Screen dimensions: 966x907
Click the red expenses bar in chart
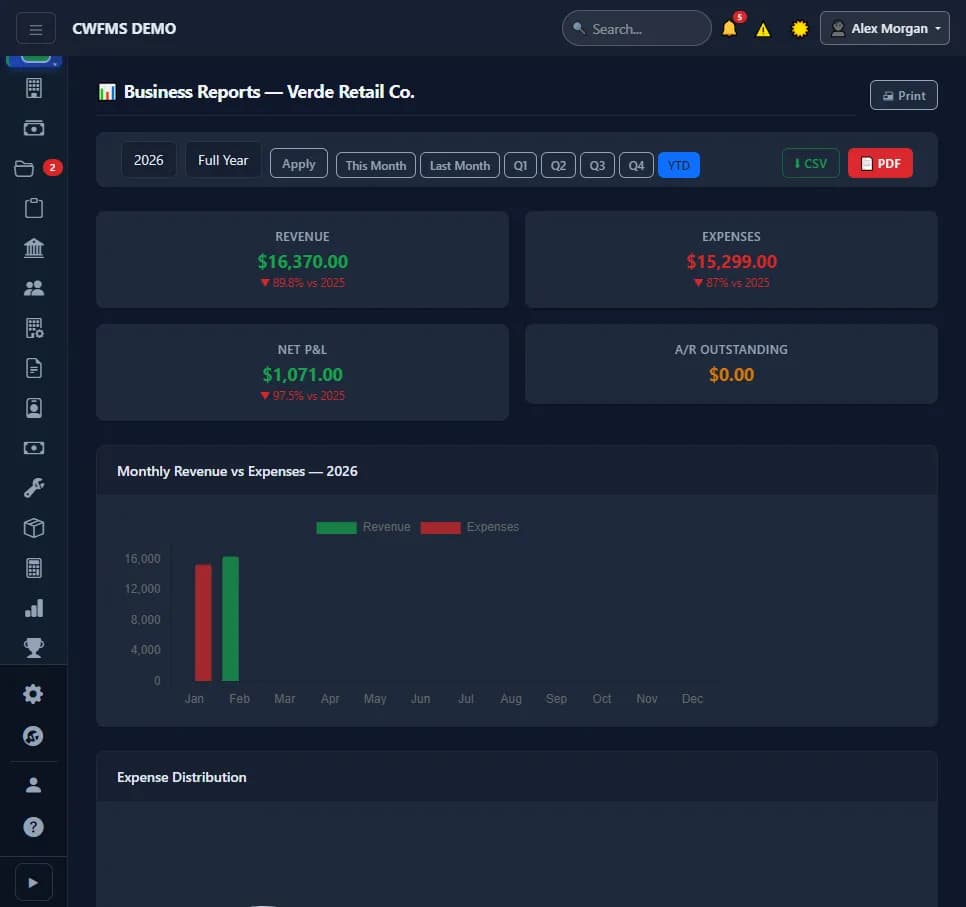pos(203,623)
